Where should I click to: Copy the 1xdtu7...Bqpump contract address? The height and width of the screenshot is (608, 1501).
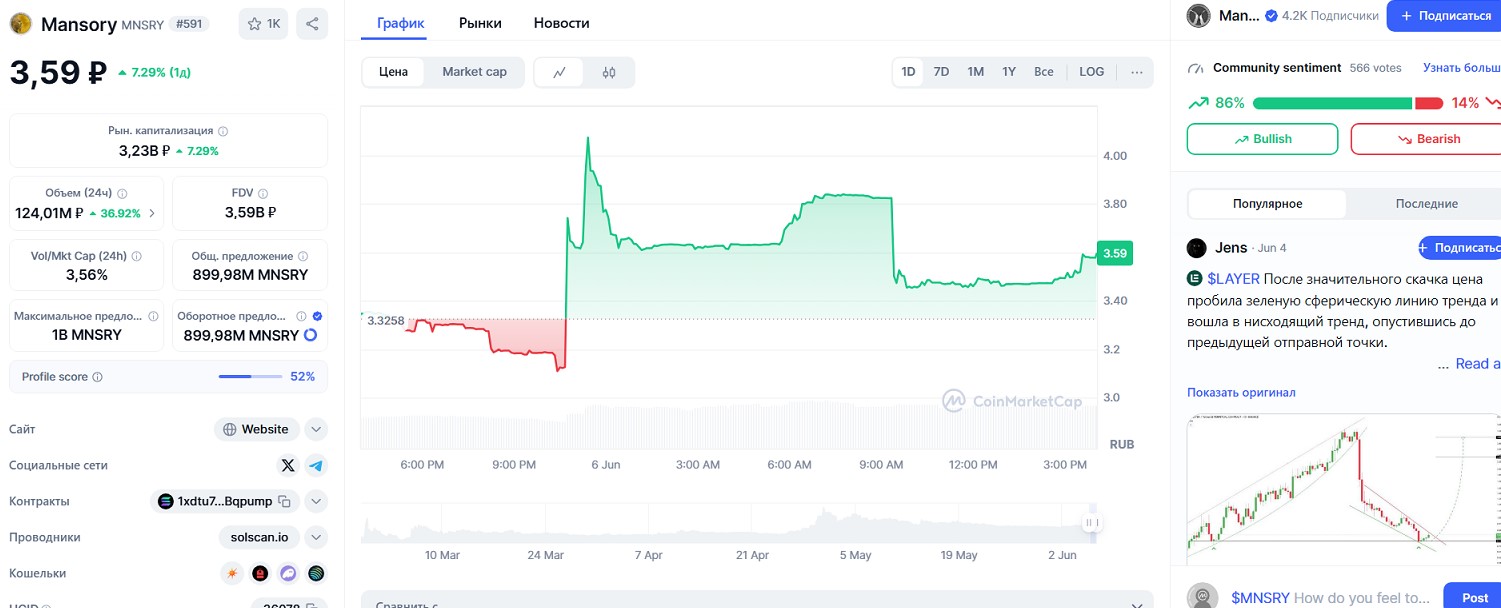pos(285,501)
